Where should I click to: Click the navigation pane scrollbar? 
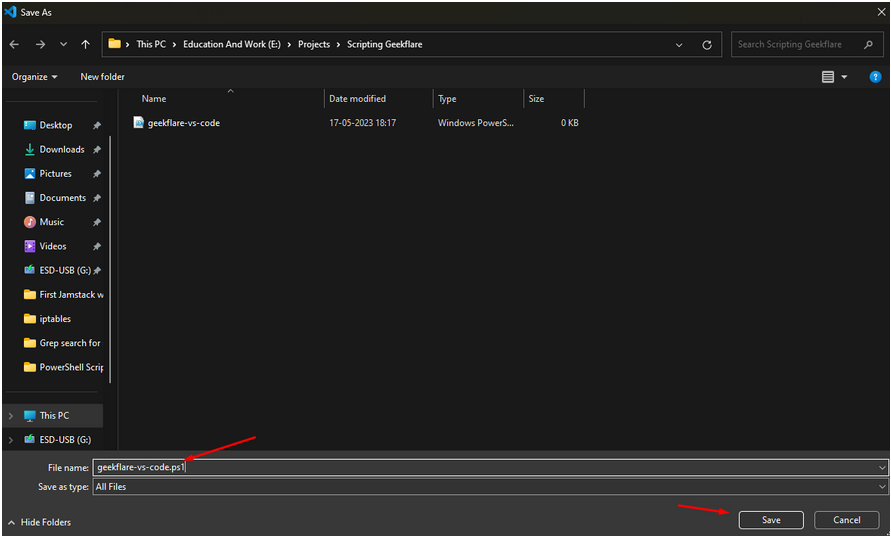click(x=110, y=258)
